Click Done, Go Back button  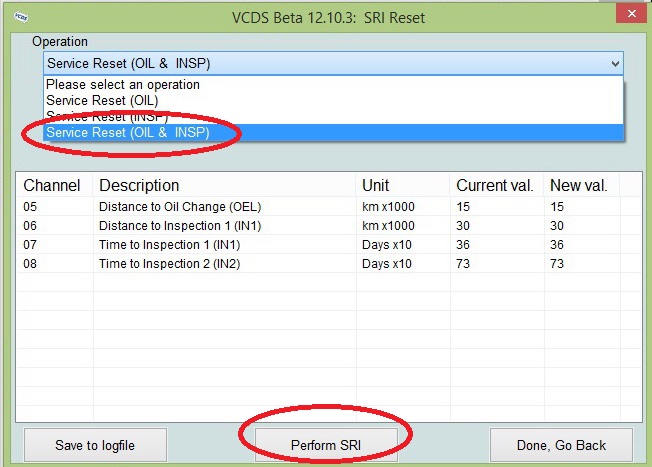(561, 445)
